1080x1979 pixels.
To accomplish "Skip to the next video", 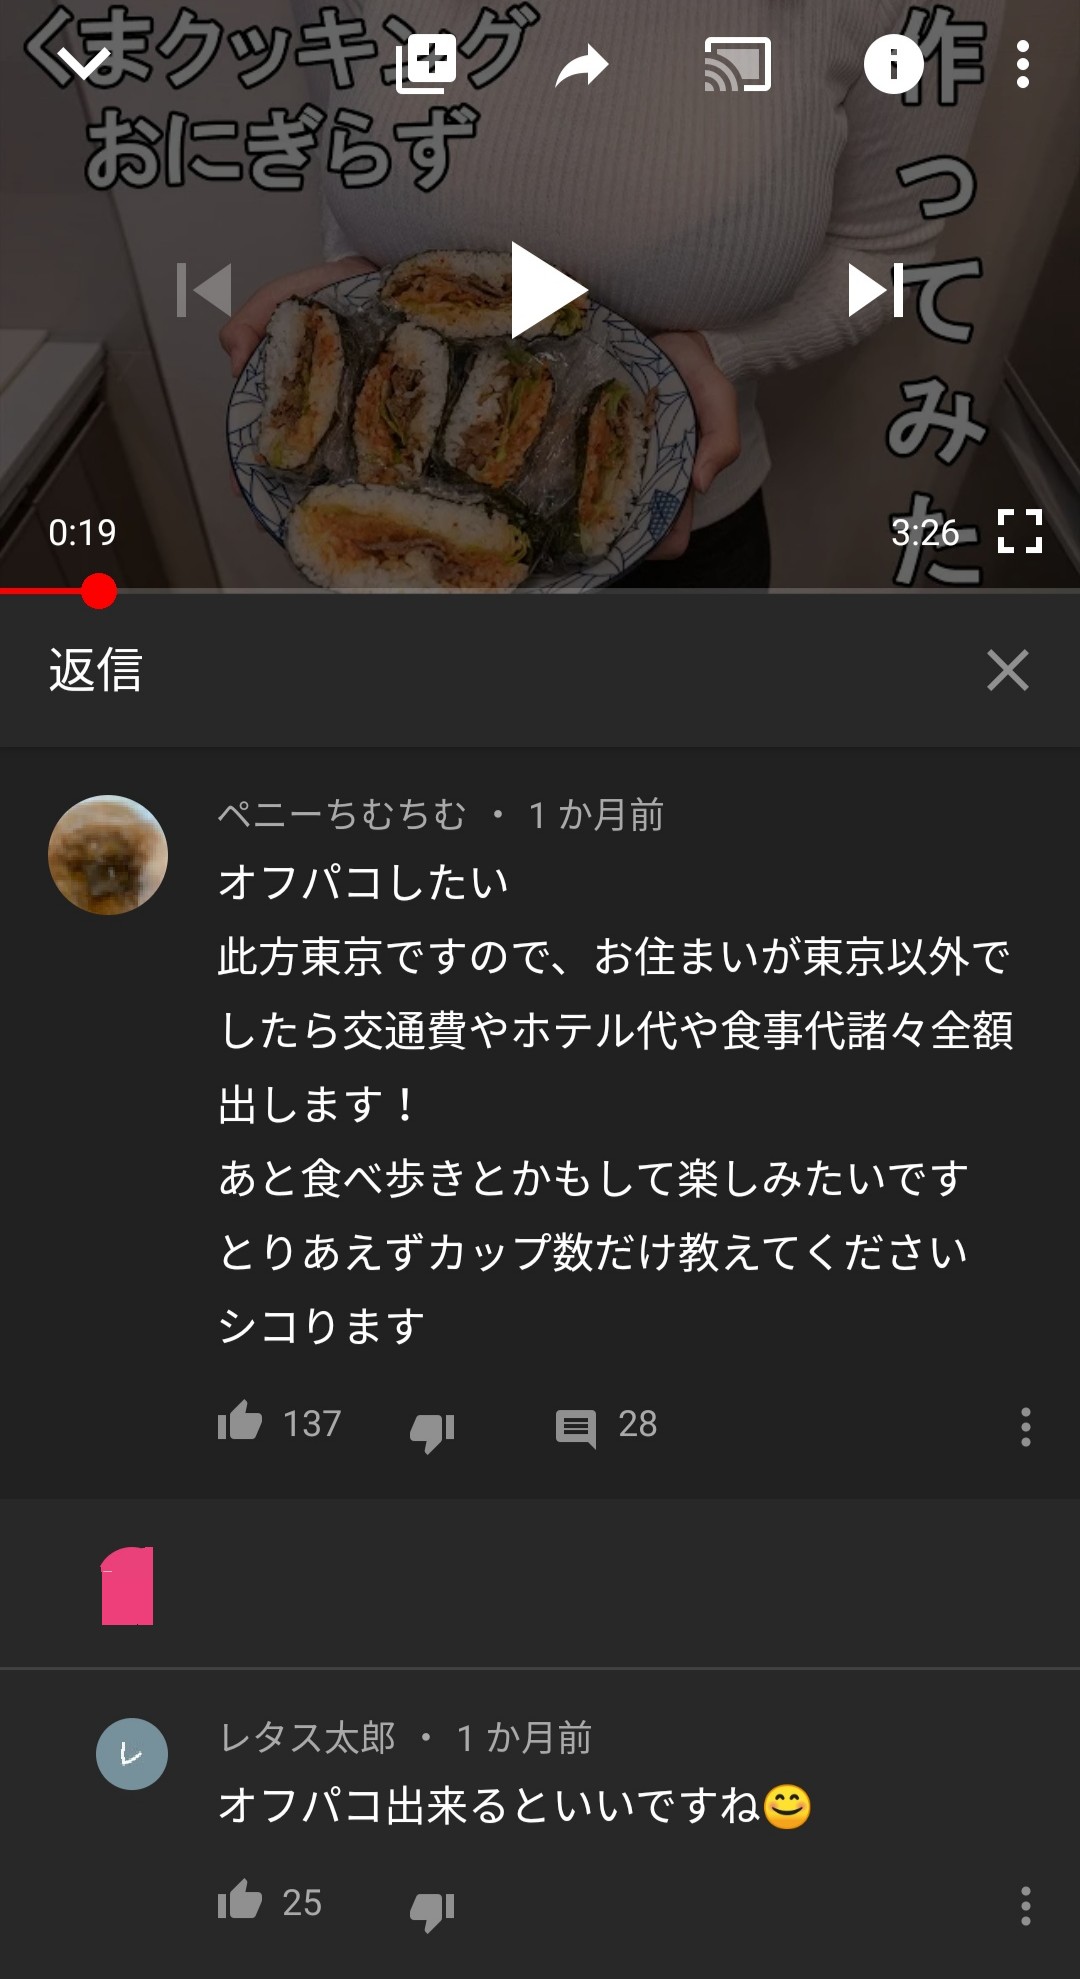I will (x=876, y=290).
